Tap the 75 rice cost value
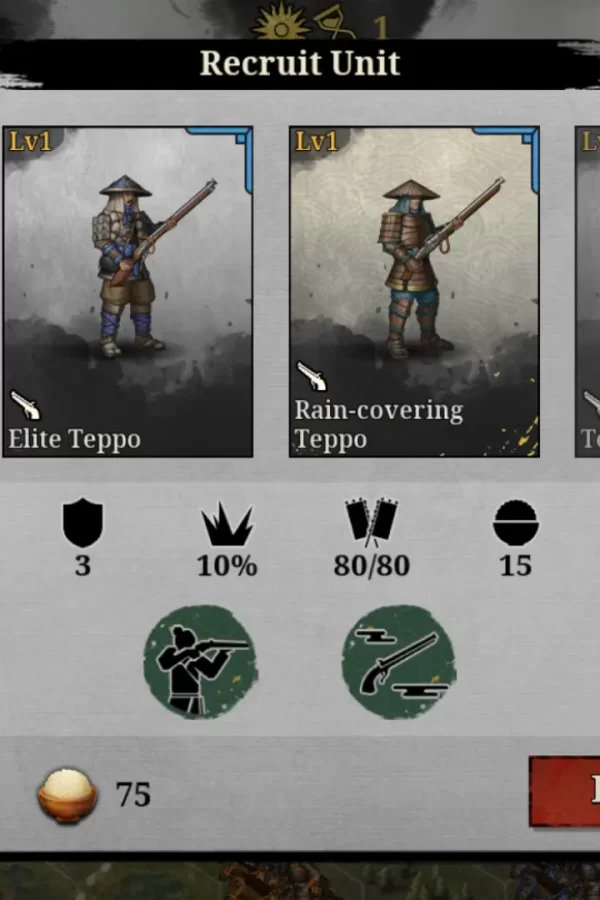This screenshot has width=600, height=900. point(133,795)
